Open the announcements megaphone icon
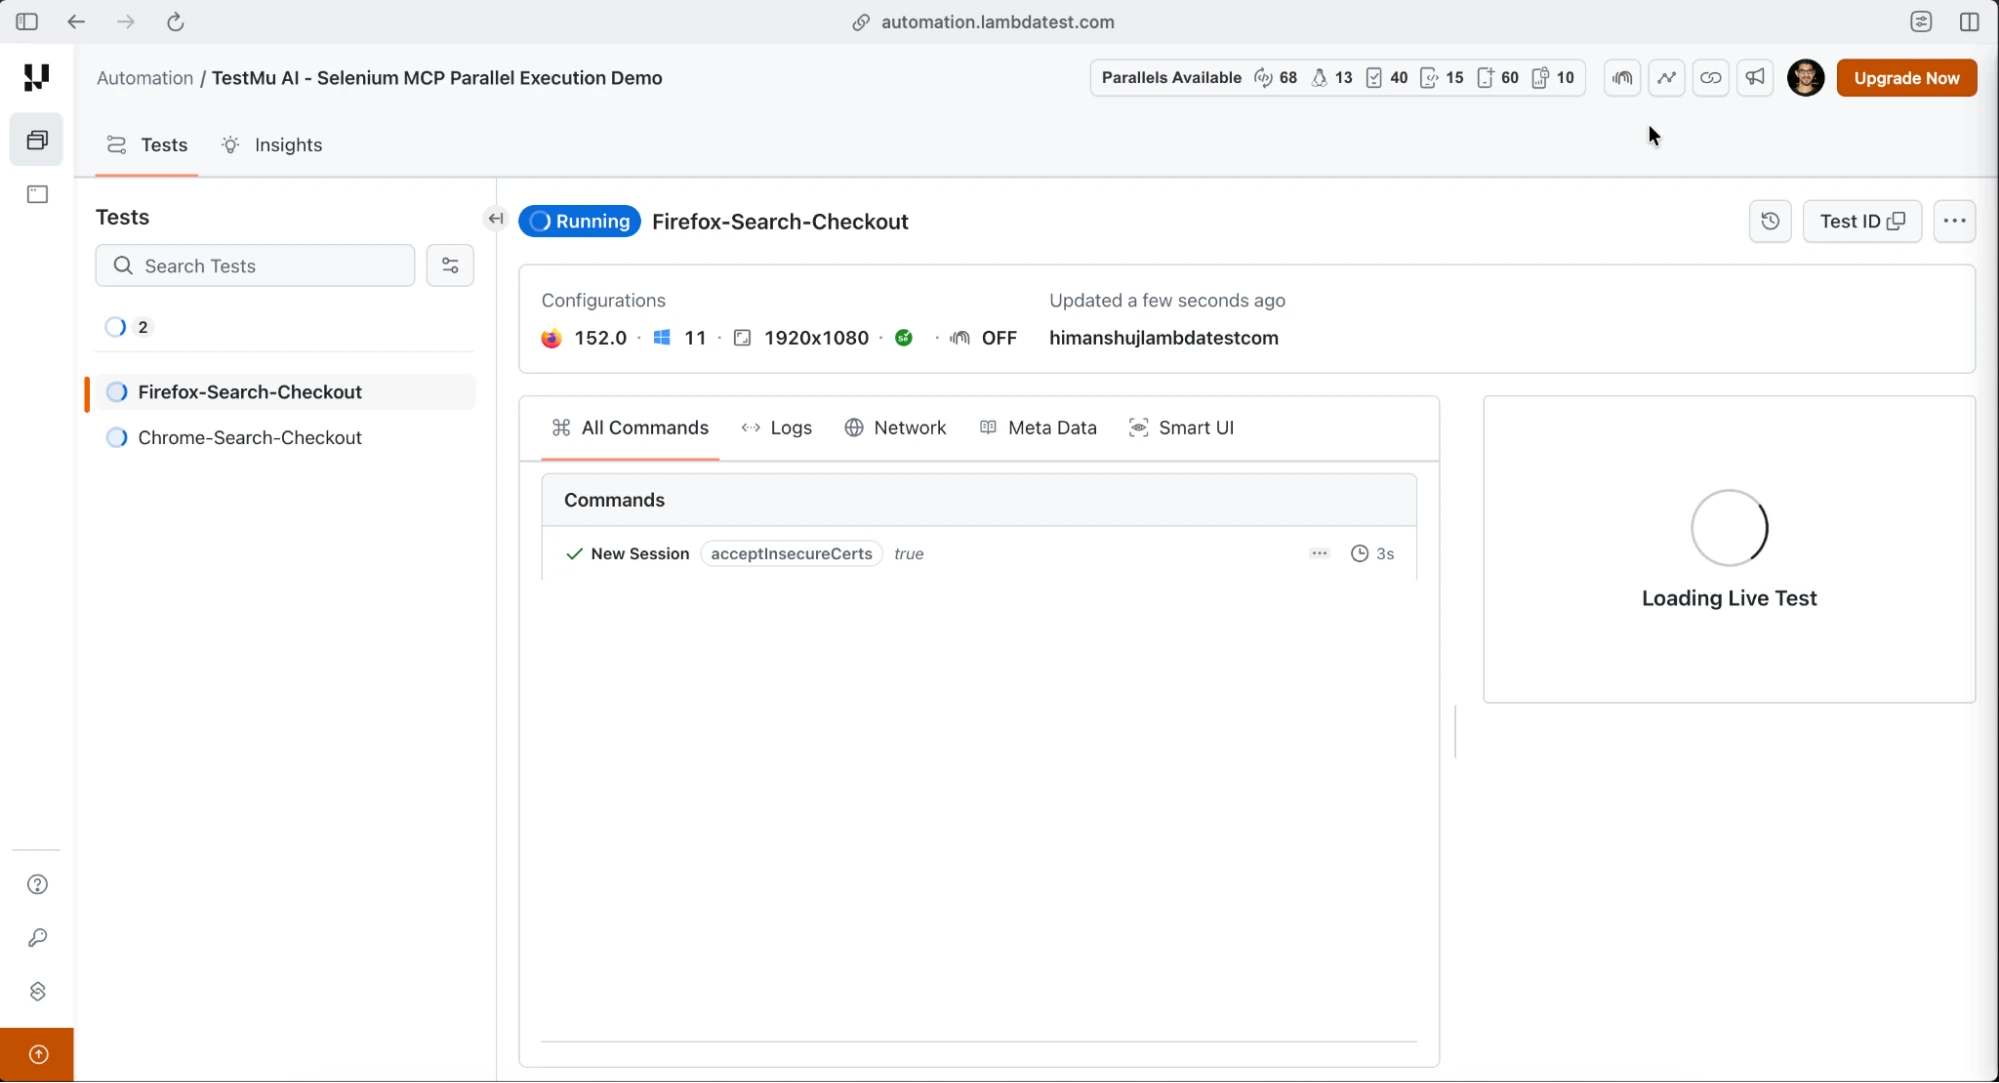Viewport: 1999px width, 1083px height. (x=1755, y=78)
